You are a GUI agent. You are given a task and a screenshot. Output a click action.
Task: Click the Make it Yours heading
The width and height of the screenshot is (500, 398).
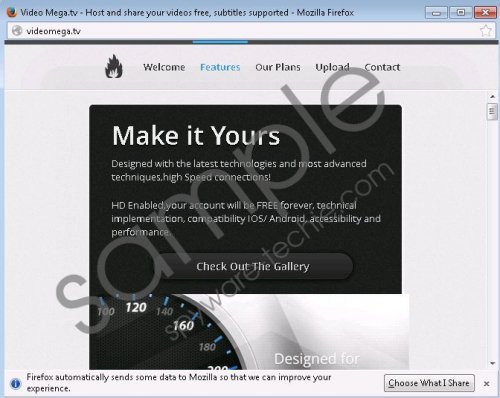[x=196, y=136]
